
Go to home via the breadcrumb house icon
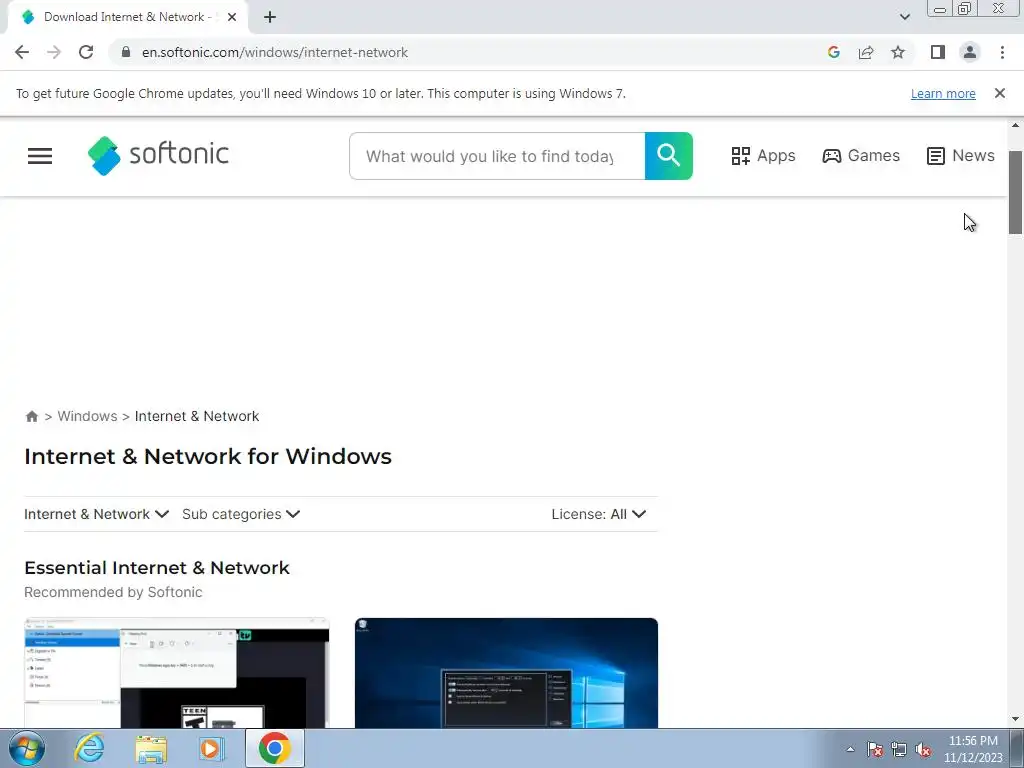tap(31, 417)
